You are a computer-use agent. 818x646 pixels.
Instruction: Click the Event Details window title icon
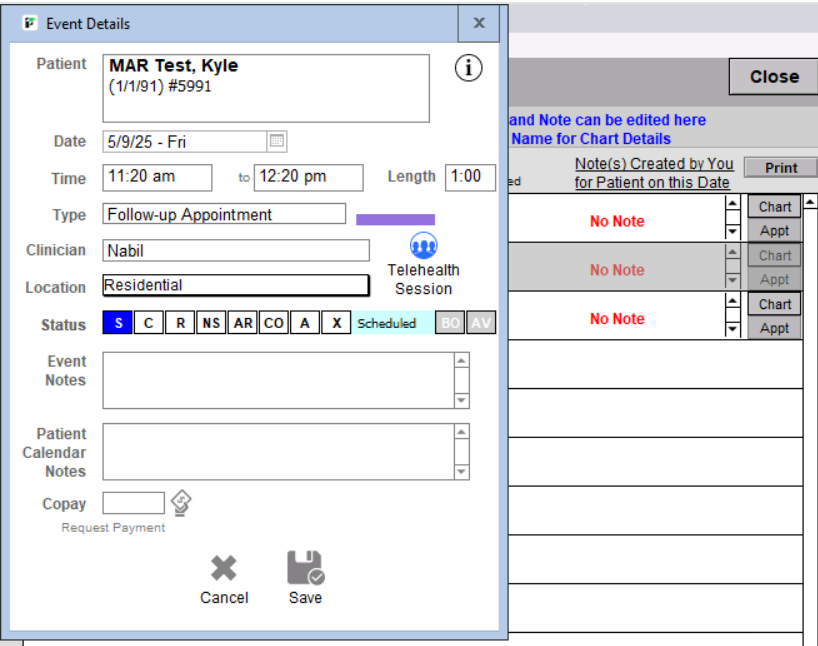point(27,23)
